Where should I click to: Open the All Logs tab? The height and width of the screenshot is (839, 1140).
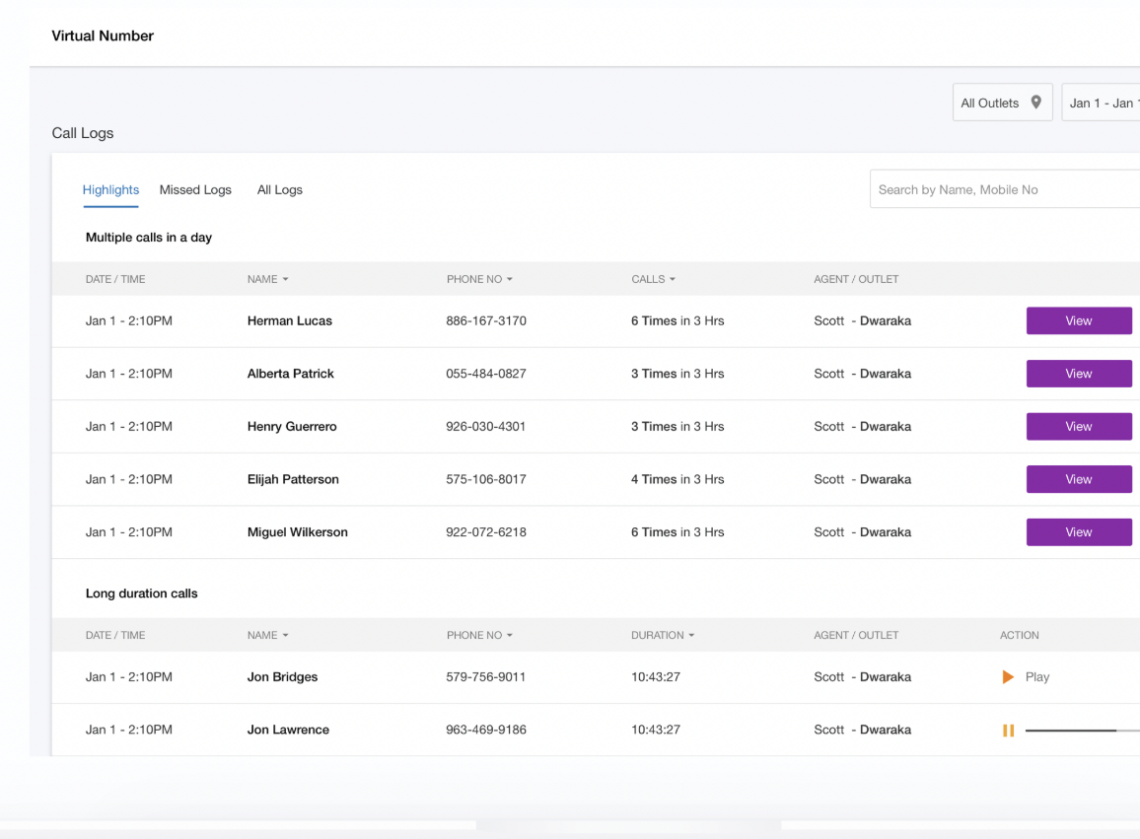coord(279,190)
